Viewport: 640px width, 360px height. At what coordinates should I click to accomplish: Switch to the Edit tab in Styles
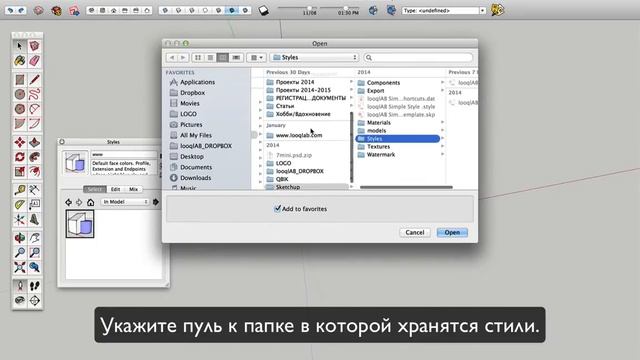pyautogui.click(x=116, y=189)
